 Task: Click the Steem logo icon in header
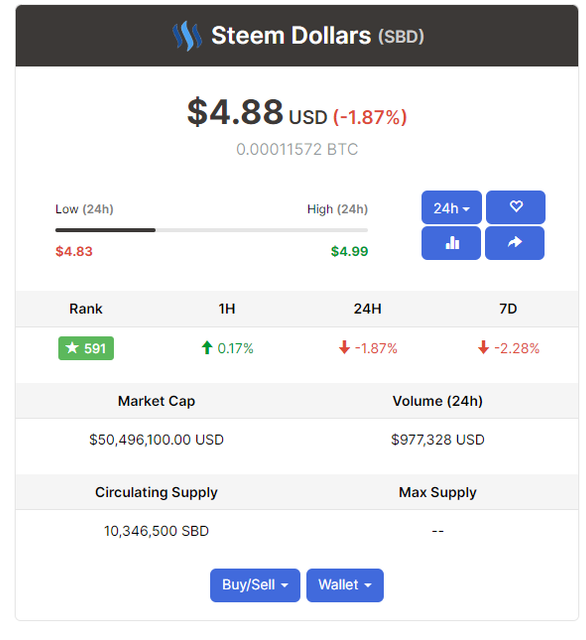[187, 36]
